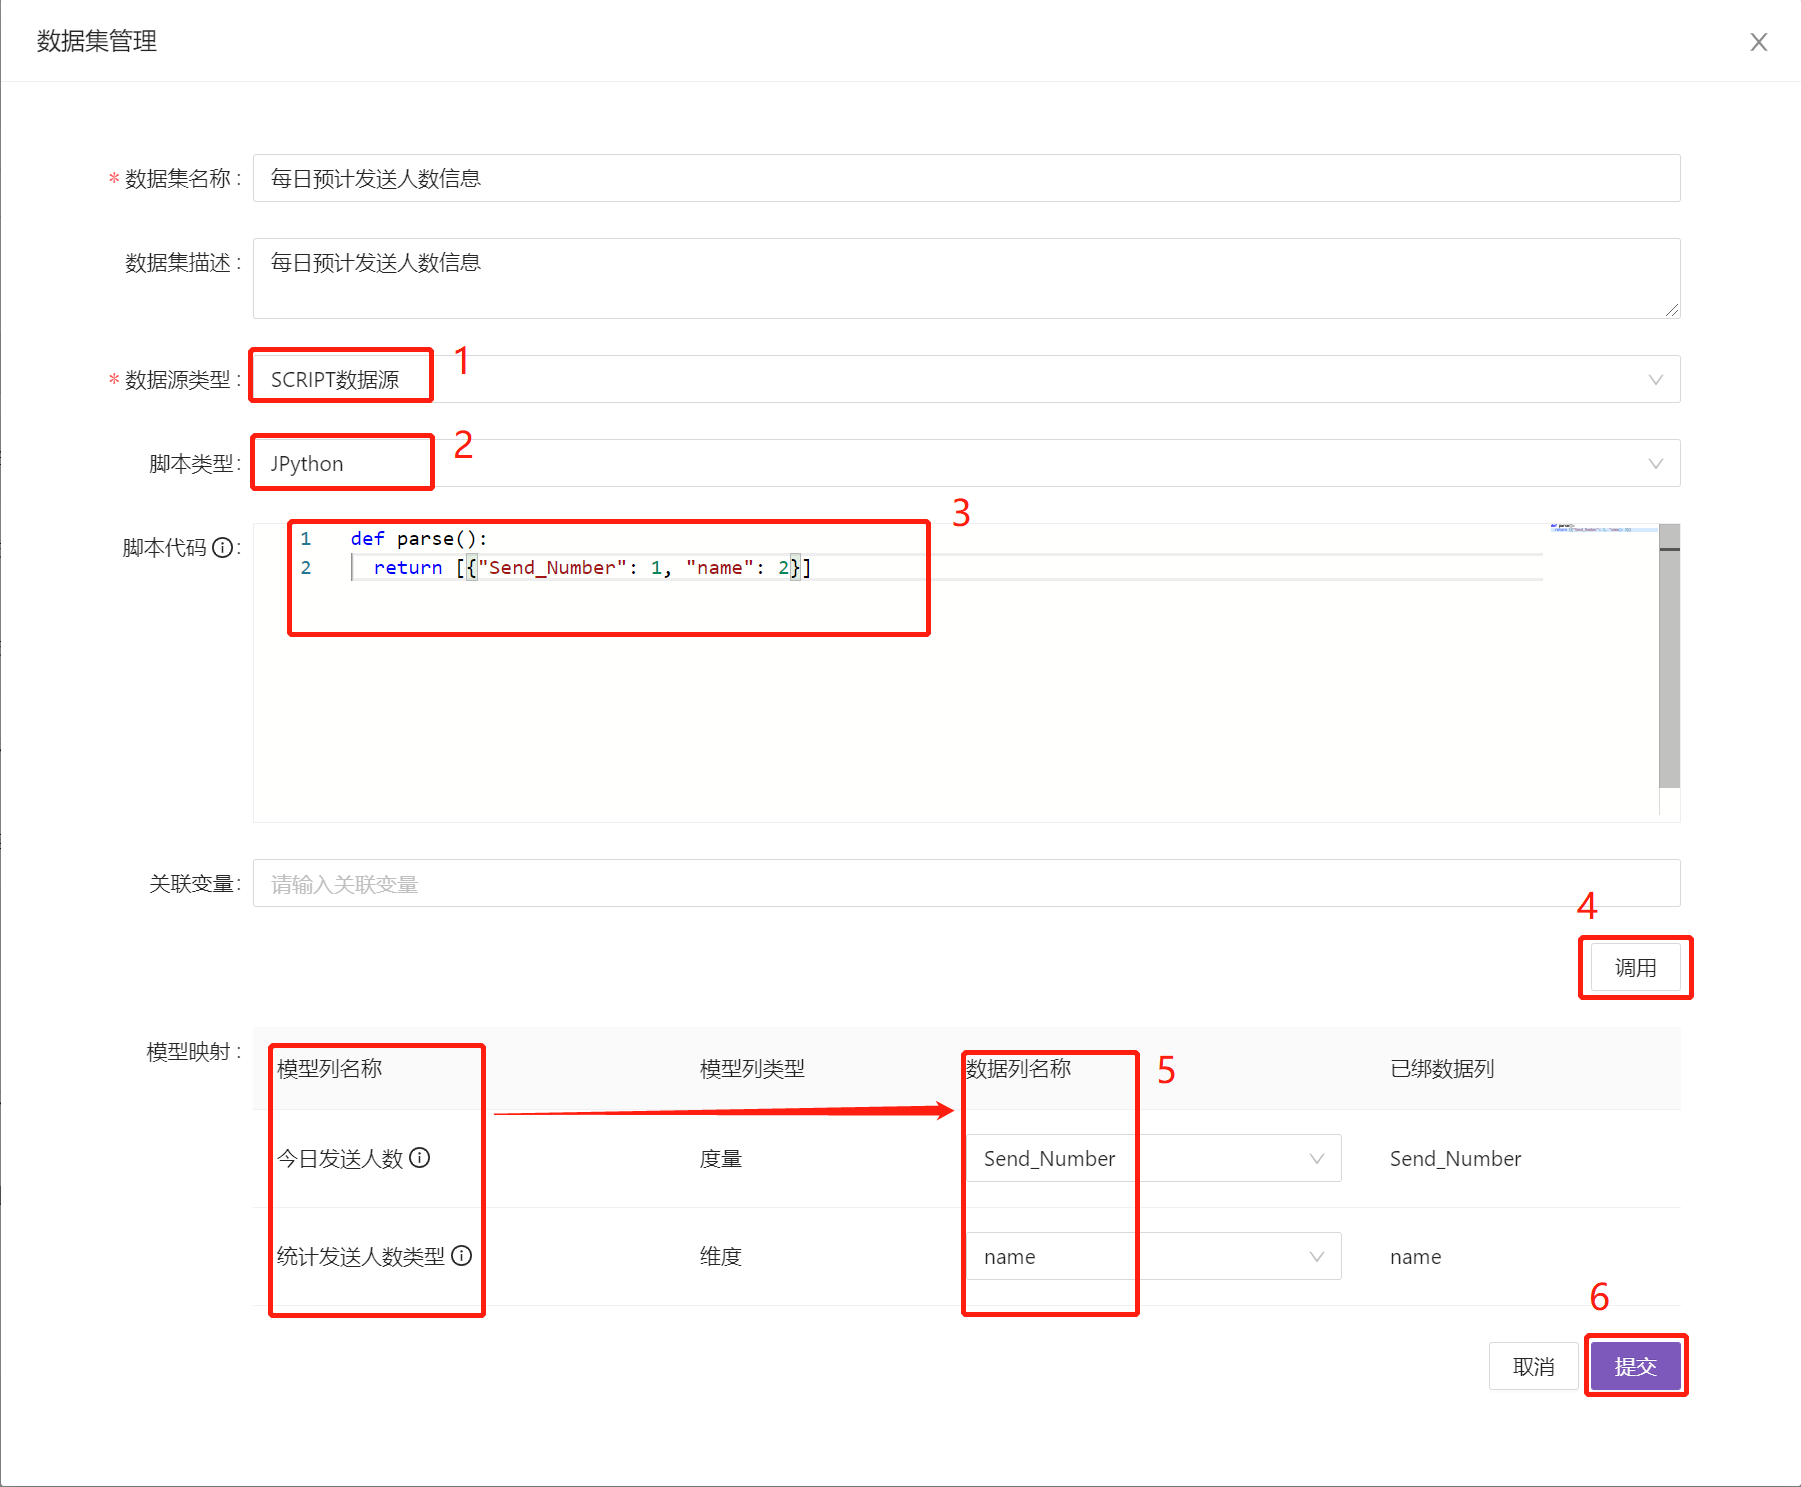The width and height of the screenshot is (1801, 1487).
Task: Click the 数据集管理 dialog title
Action: pyautogui.click(x=97, y=41)
